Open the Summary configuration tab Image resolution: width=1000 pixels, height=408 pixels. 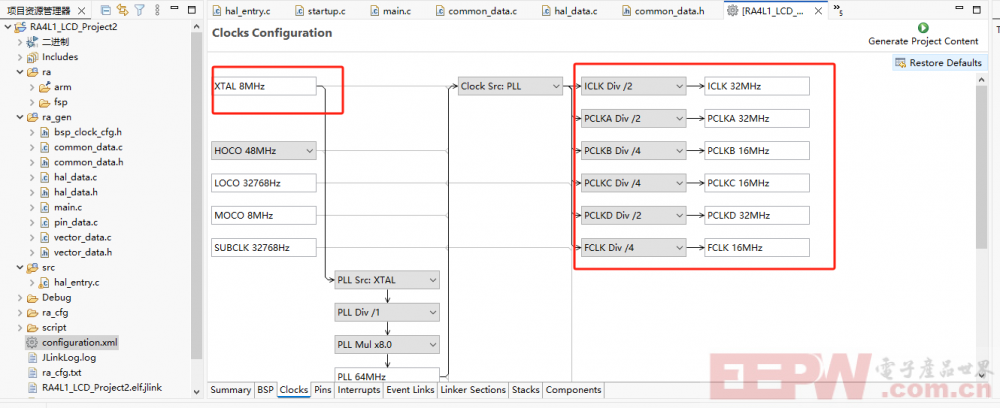[x=230, y=390]
